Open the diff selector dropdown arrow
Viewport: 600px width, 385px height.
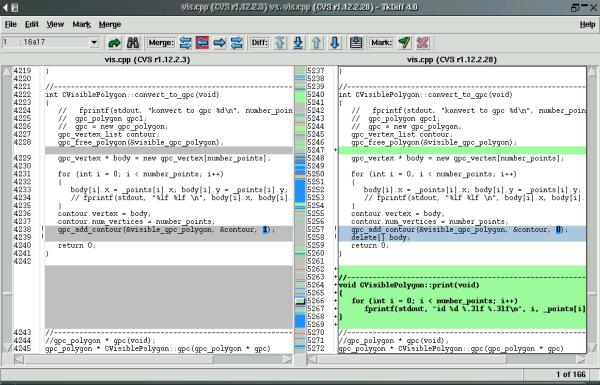(94, 42)
